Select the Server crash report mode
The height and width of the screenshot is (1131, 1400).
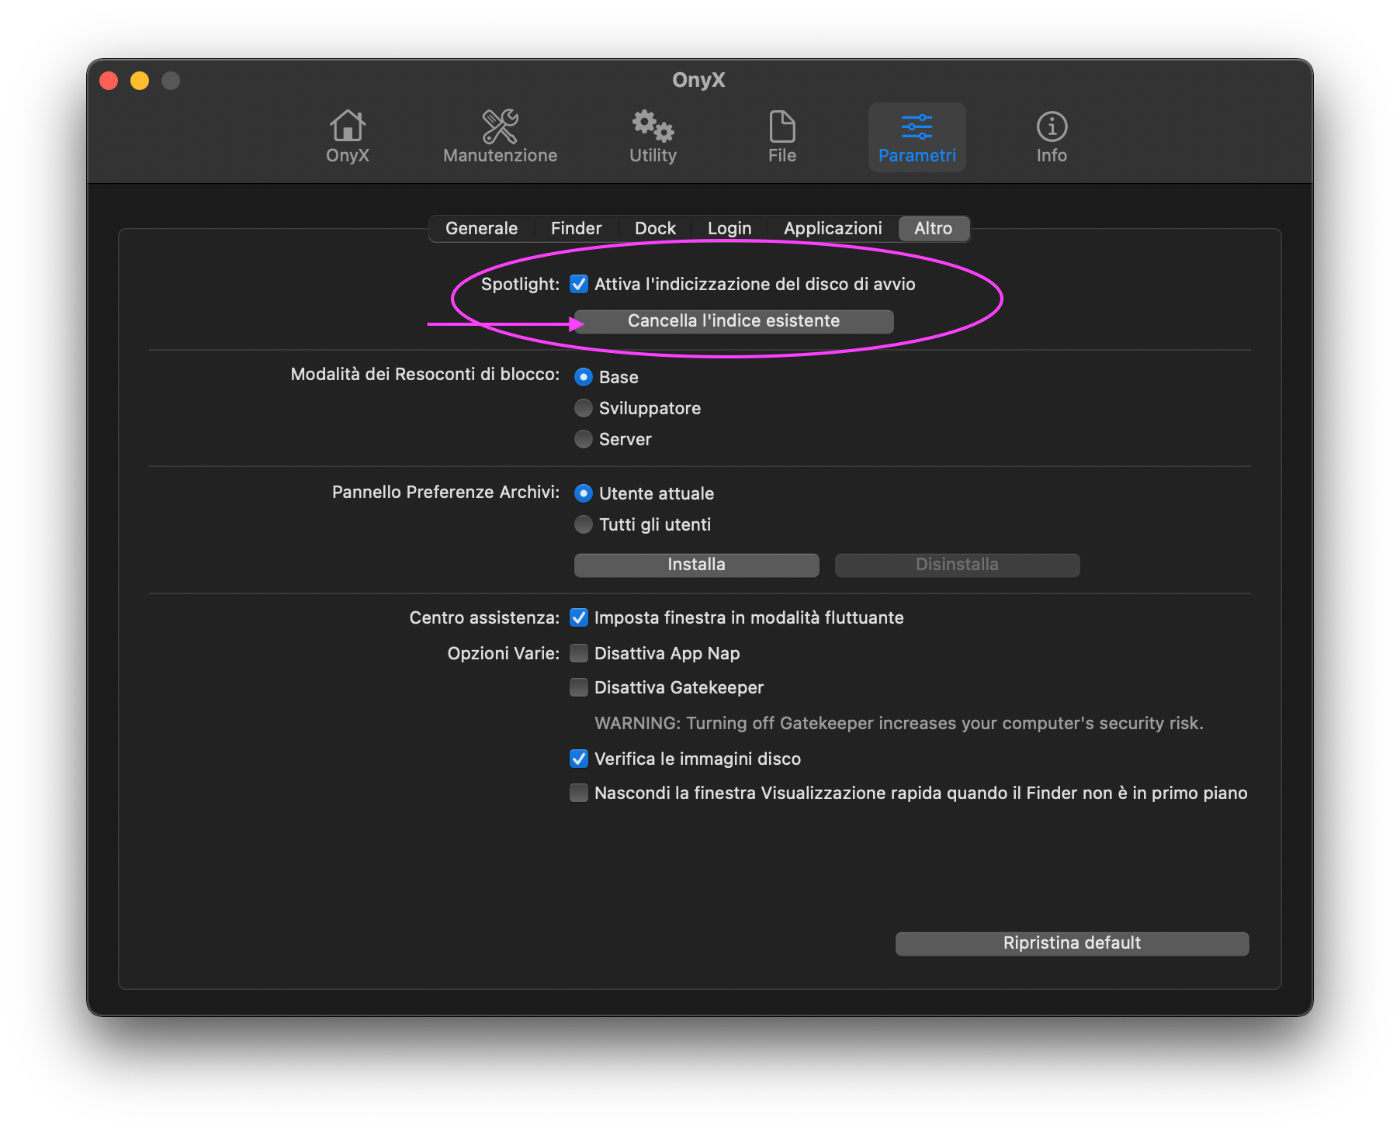coord(584,439)
